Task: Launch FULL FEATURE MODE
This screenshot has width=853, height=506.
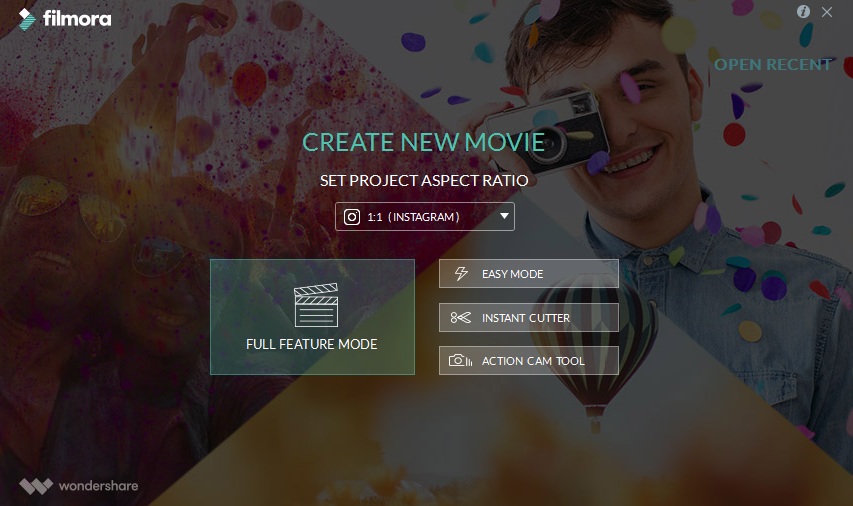Action: (312, 317)
